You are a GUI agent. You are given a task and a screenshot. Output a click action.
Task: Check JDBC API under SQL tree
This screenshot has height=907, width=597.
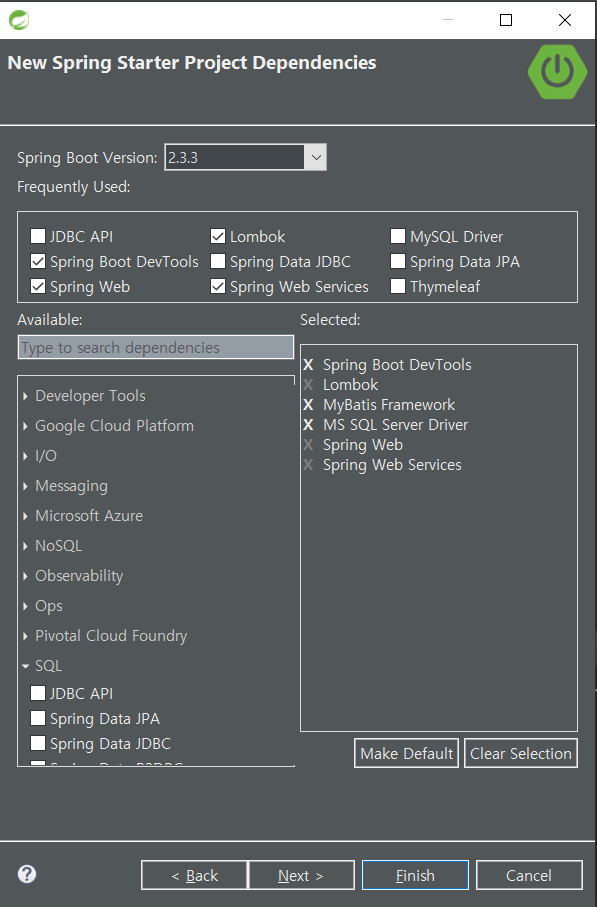coord(38,693)
